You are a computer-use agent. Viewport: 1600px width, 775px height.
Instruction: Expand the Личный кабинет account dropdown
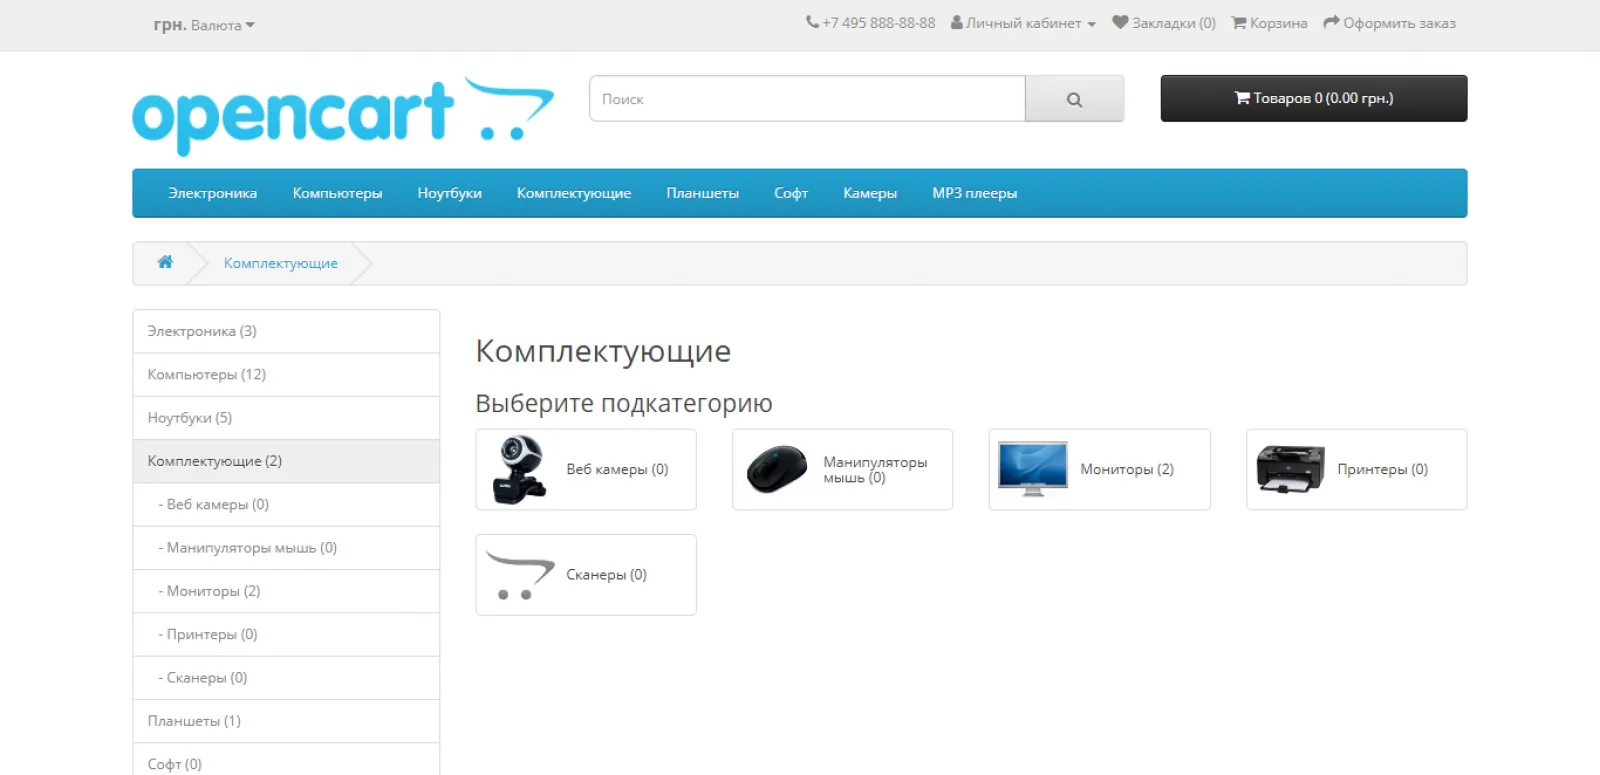1023,23
